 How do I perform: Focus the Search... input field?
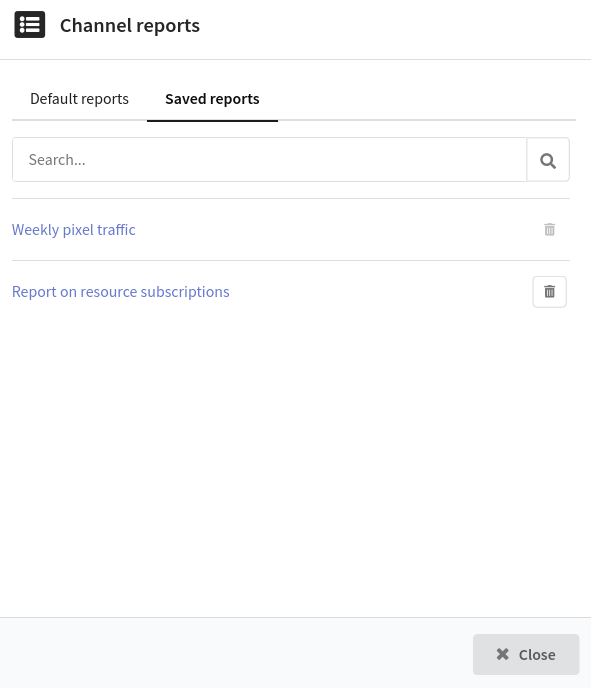point(269,160)
